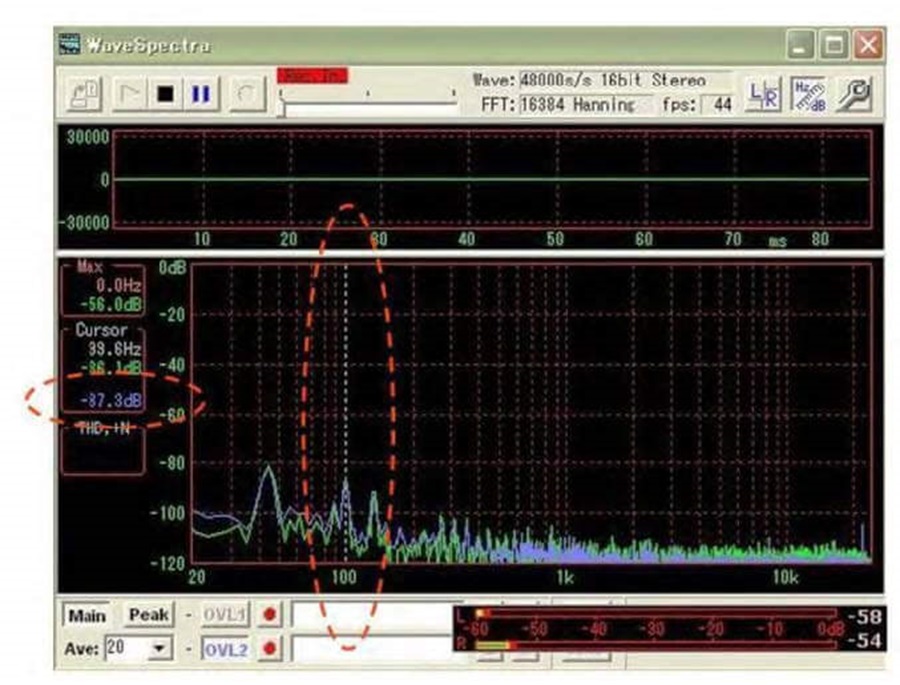Click the OVL1 overlay text field
This screenshot has height=685, width=900.
[x=373, y=614]
